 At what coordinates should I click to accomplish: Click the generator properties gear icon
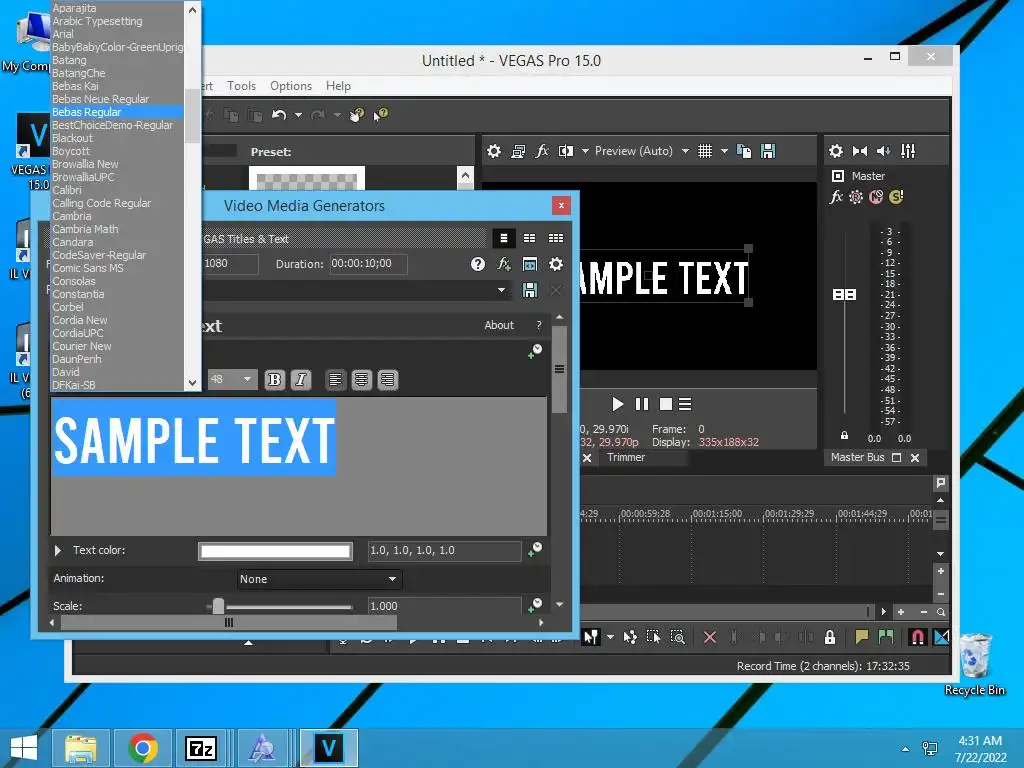pyautogui.click(x=556, y=264)
